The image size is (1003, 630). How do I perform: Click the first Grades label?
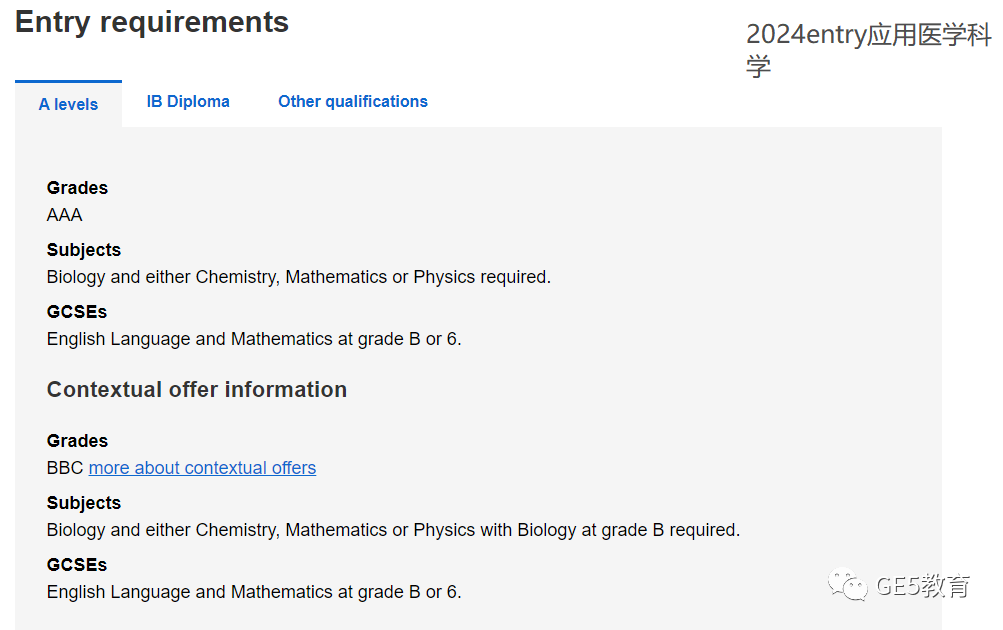(x=77, y=188)
